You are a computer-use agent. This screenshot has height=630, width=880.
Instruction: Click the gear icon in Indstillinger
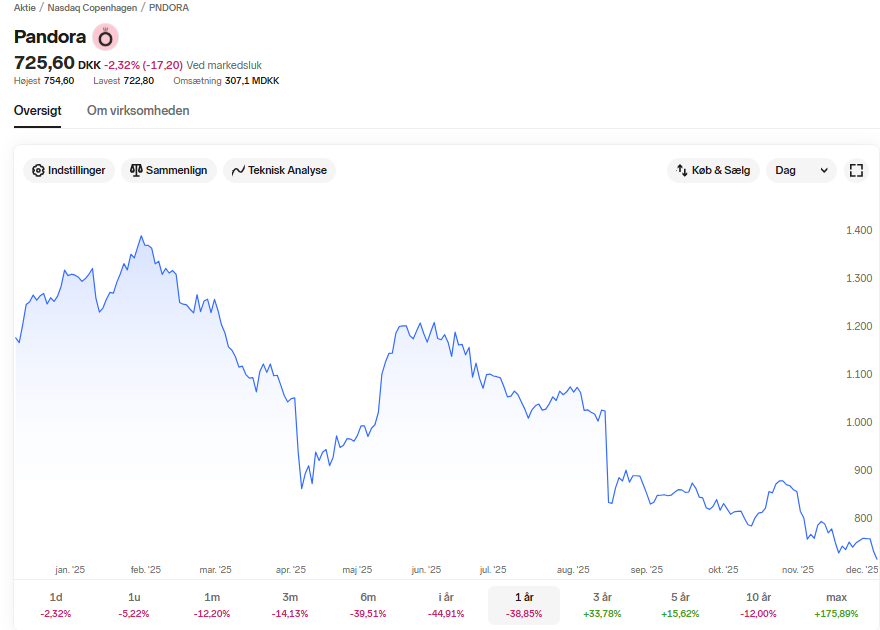pyautogui.click(x=38, y=171)
